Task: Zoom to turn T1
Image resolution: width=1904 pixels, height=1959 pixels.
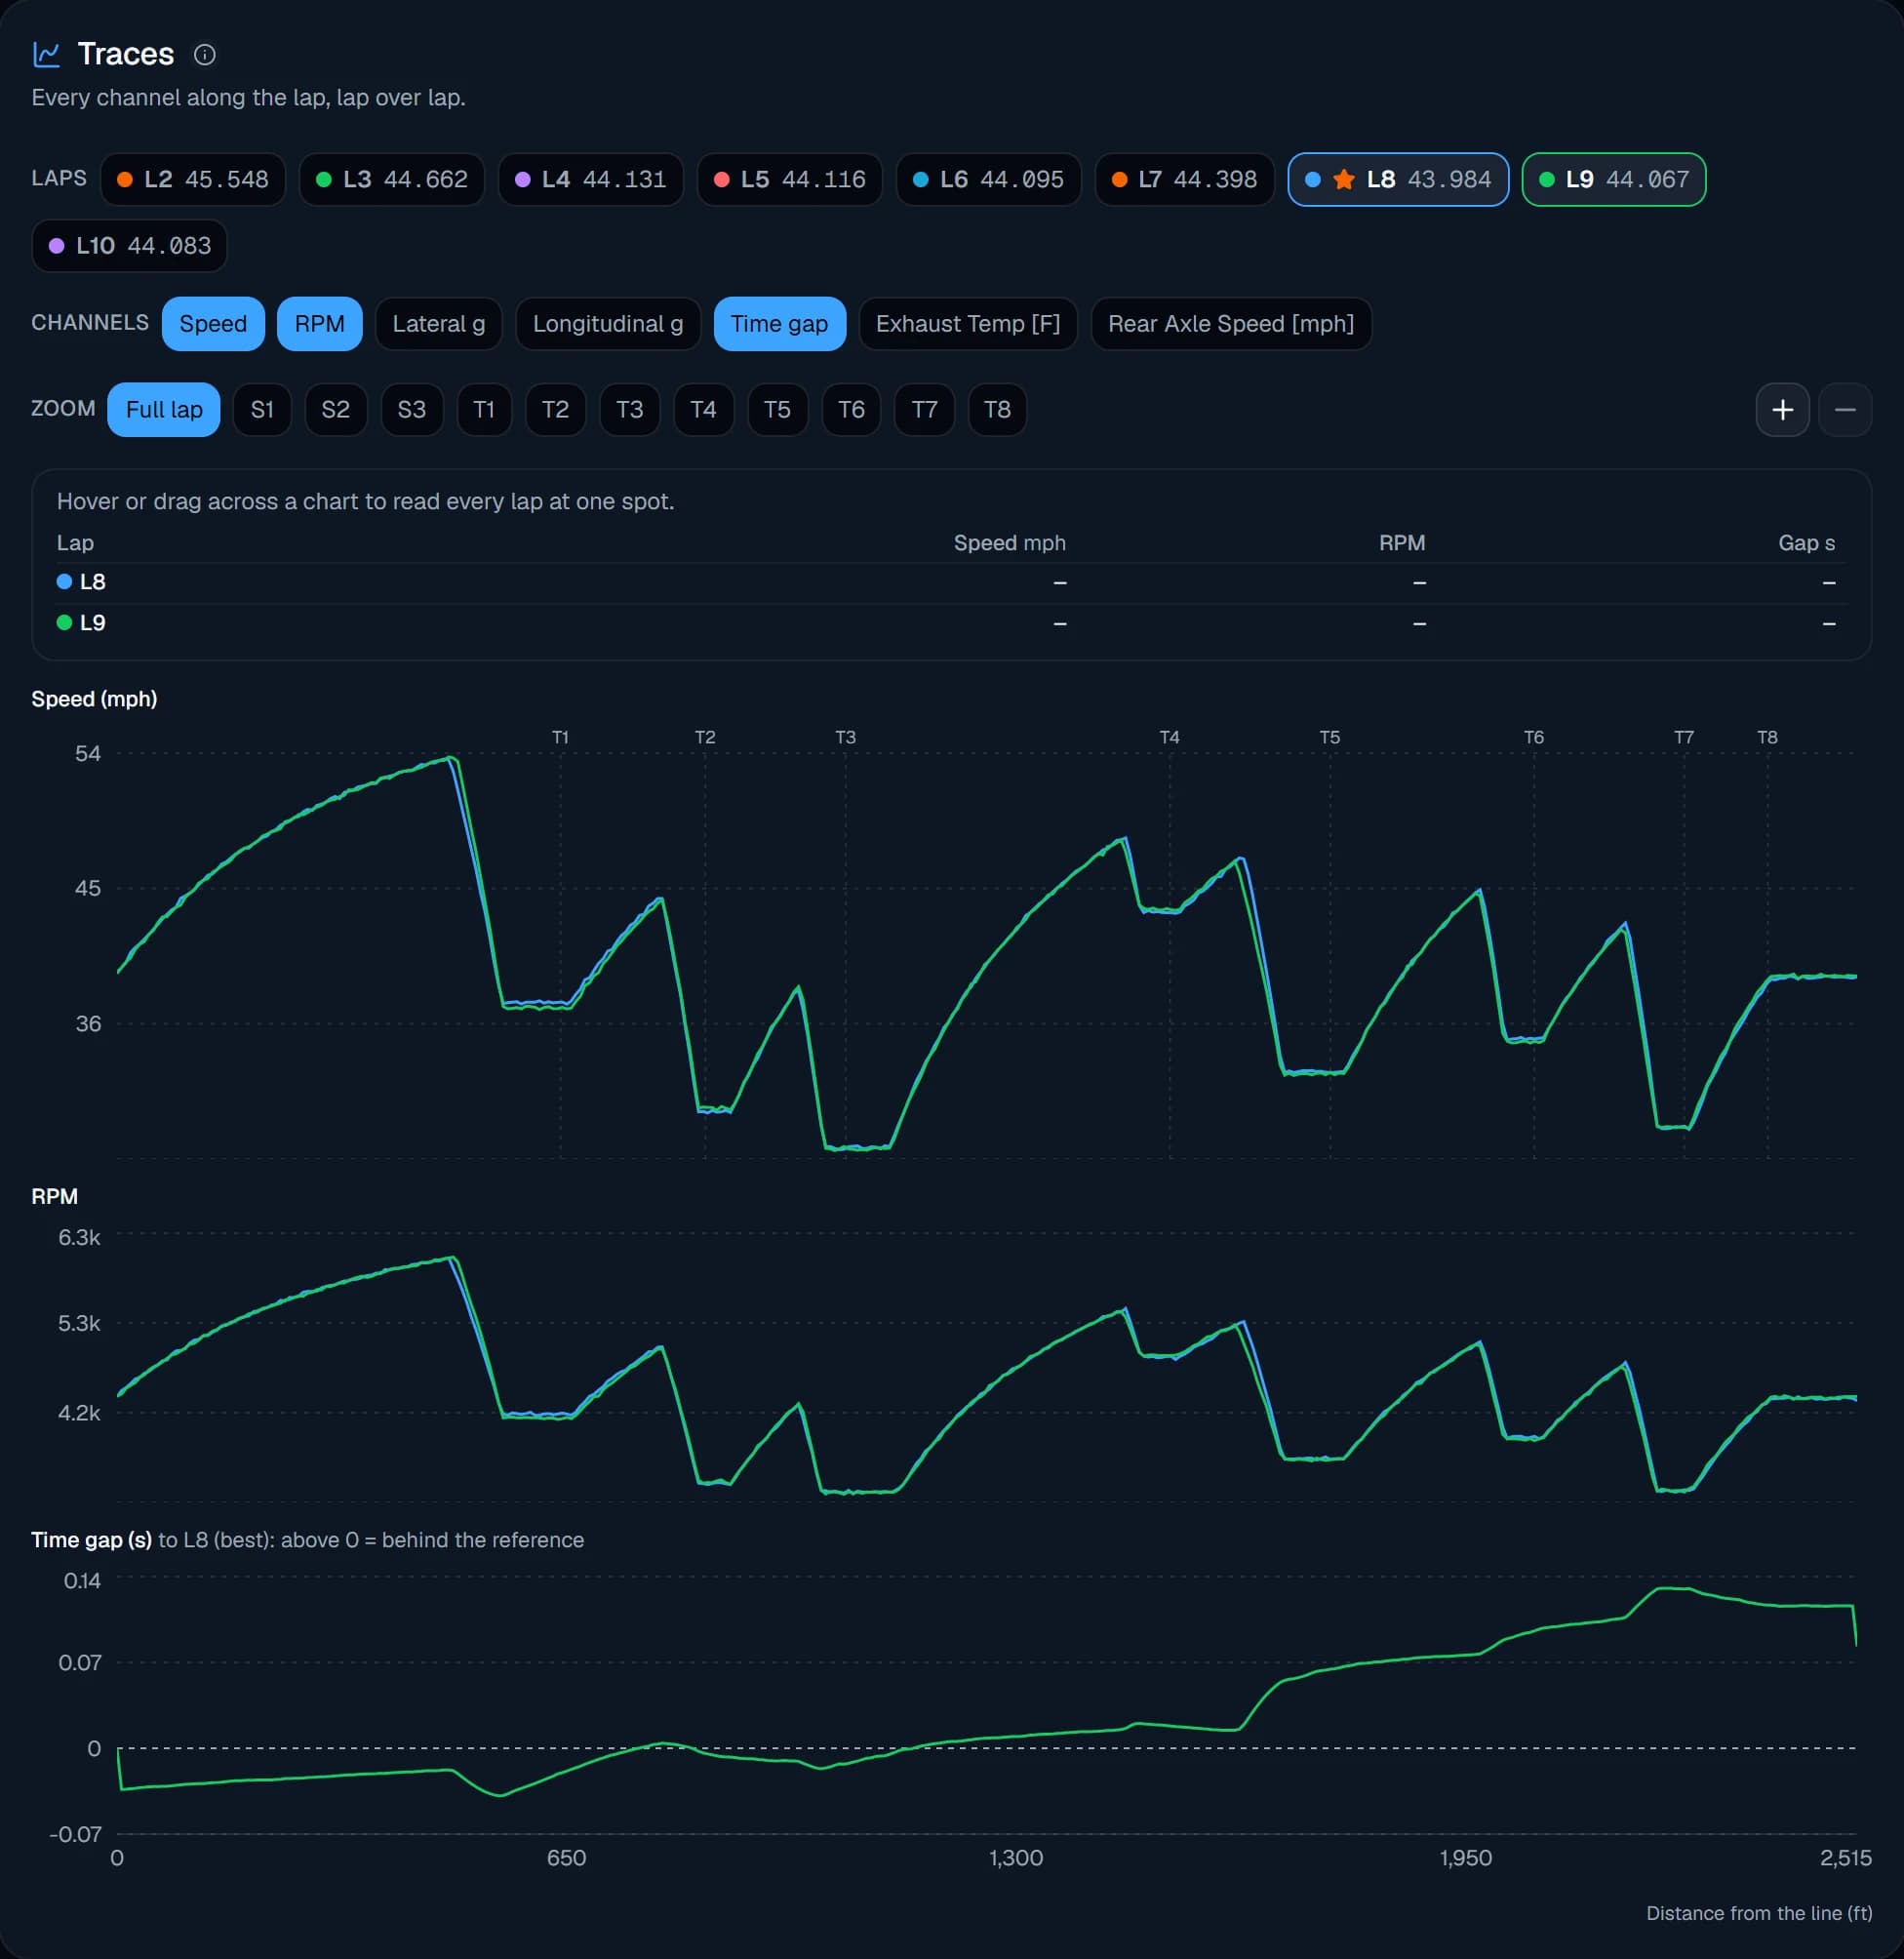Action: click(484, 409)
